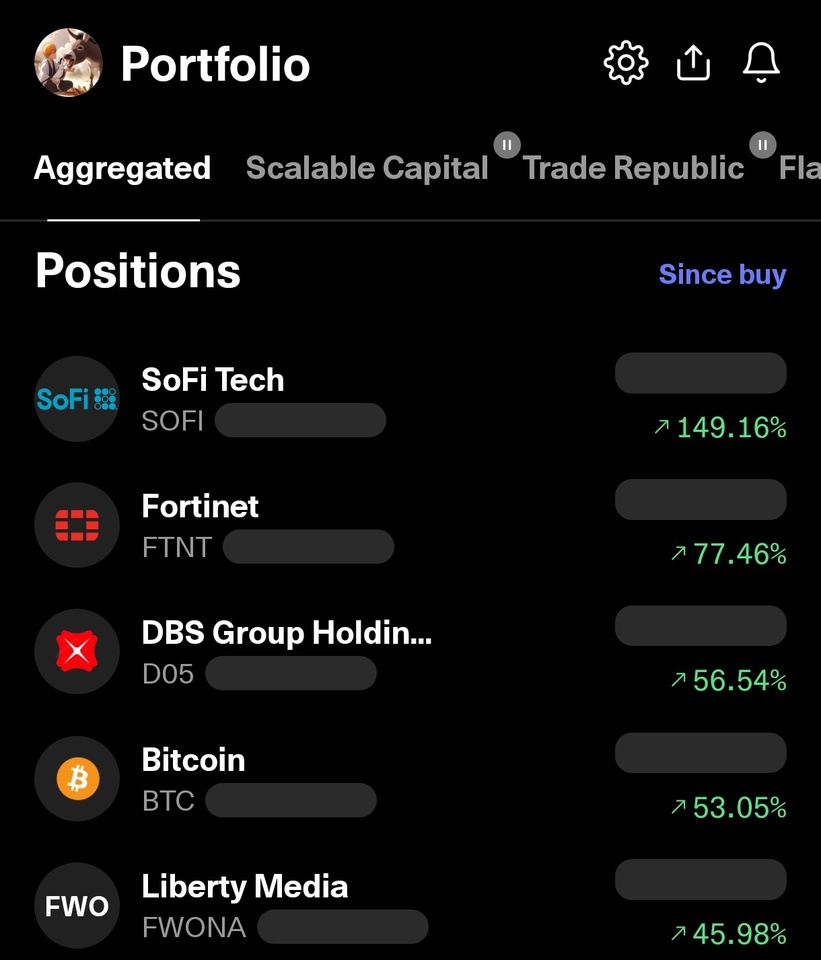The width and height of the screenshot is (821, 960).
Task: Tap the DBS Group Holdings name
Action: (x=287, y=632)
